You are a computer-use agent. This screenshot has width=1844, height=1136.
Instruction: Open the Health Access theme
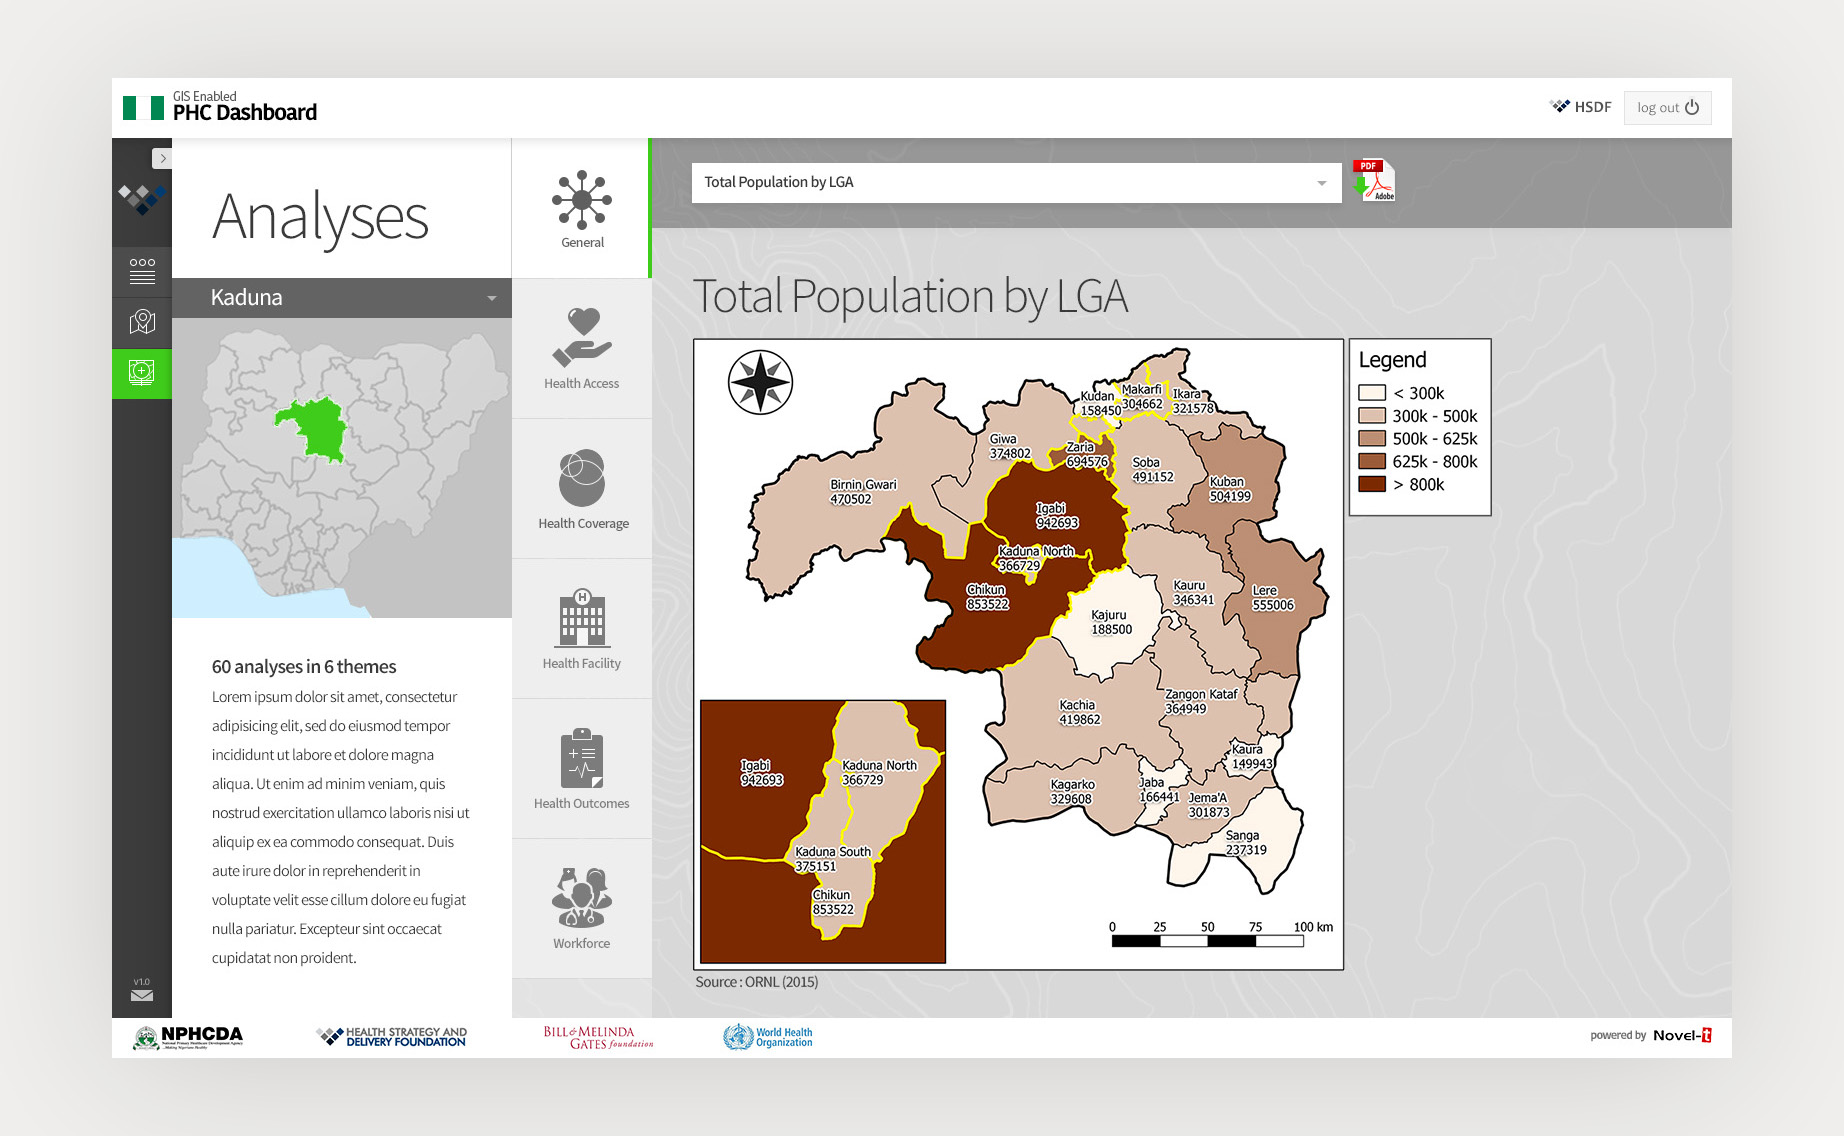pos(582,349)
